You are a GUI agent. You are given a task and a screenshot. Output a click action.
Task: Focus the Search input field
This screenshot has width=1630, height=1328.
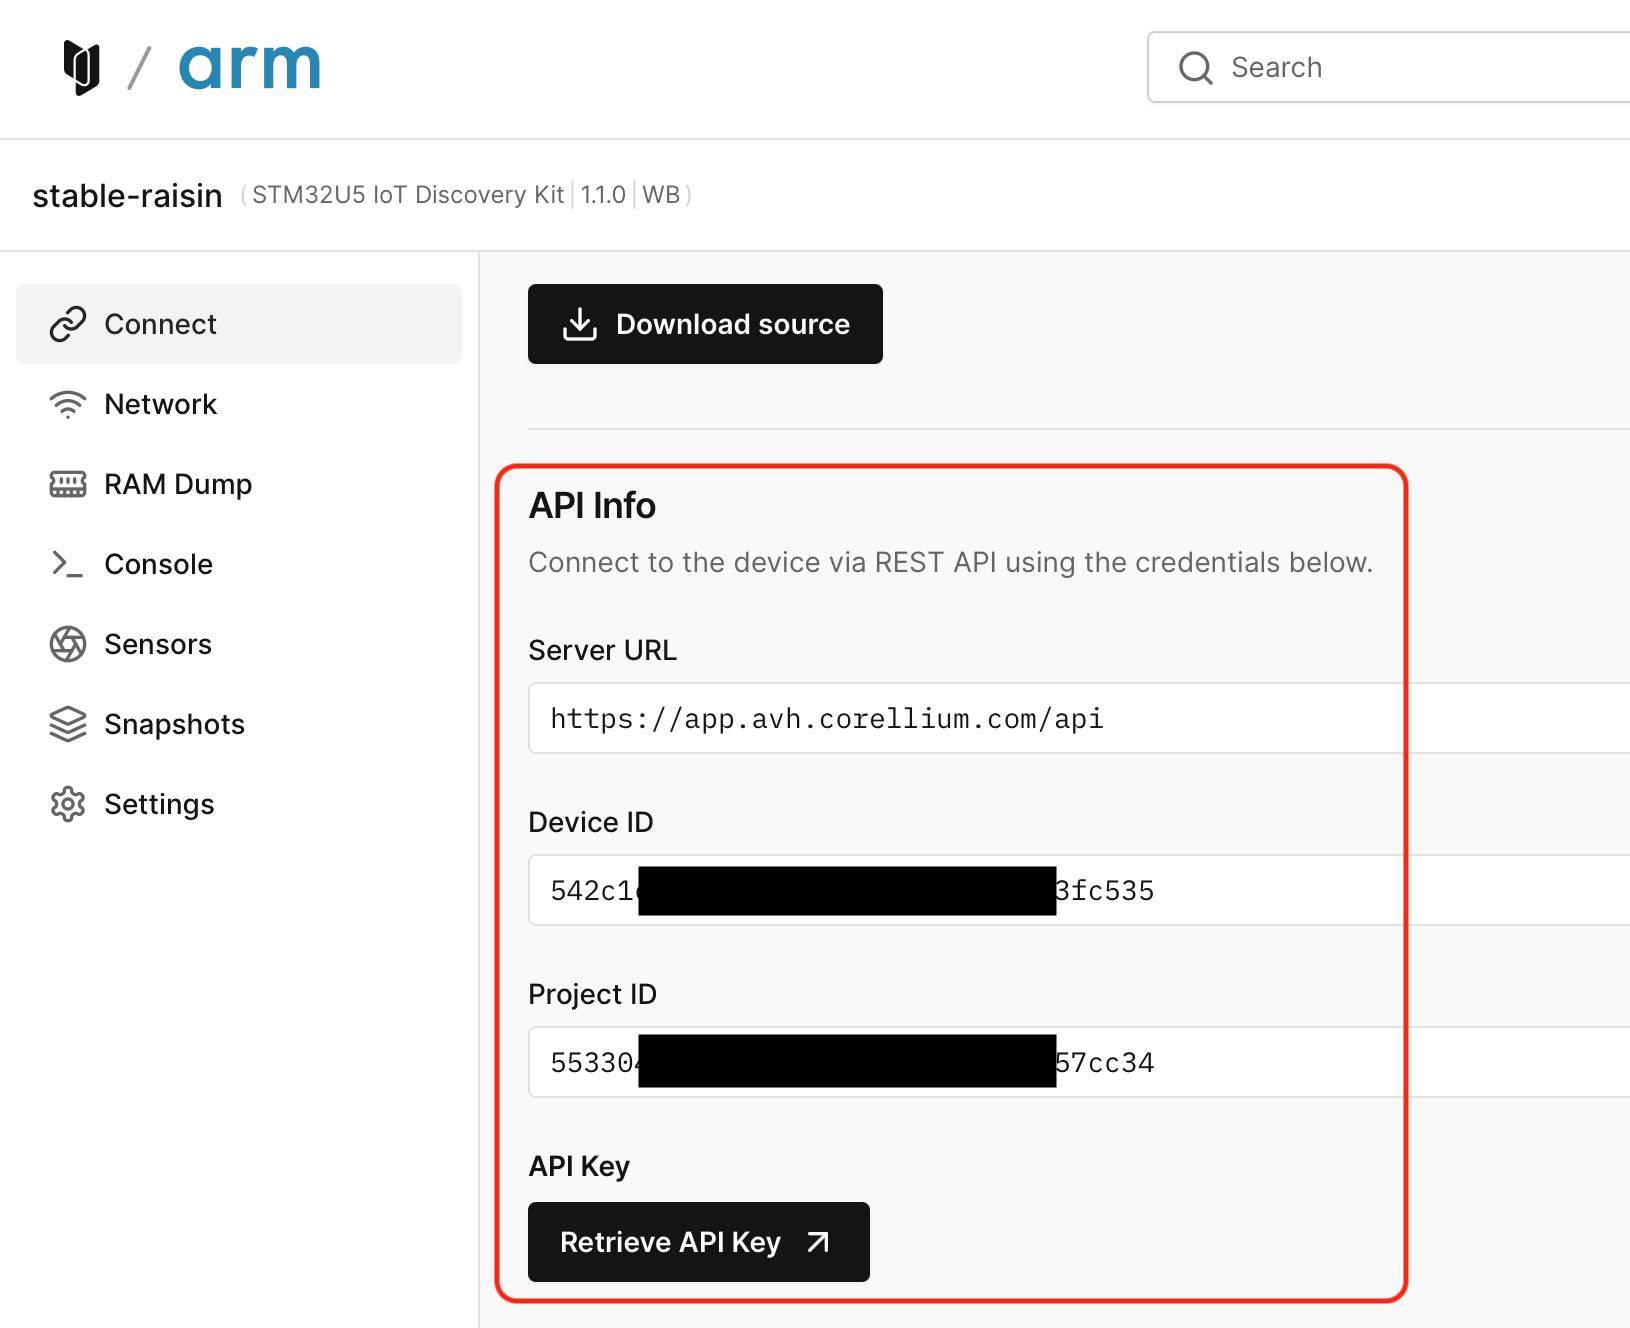[1390, 67]
